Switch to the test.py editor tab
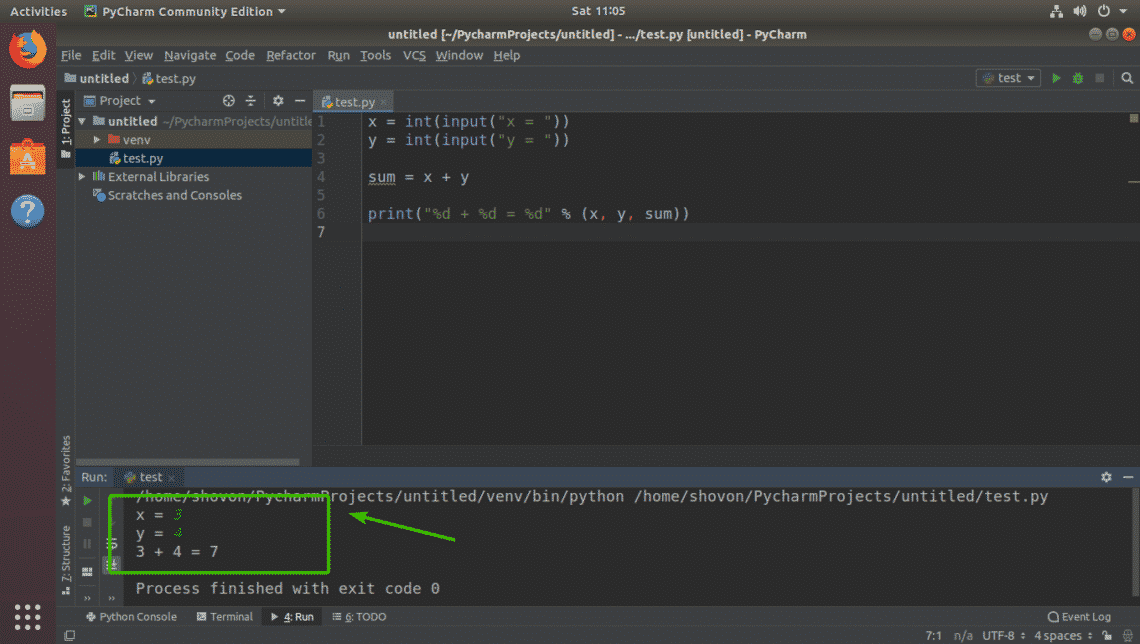This screenshot has width=1140, height=644. (x=352, y=101)
